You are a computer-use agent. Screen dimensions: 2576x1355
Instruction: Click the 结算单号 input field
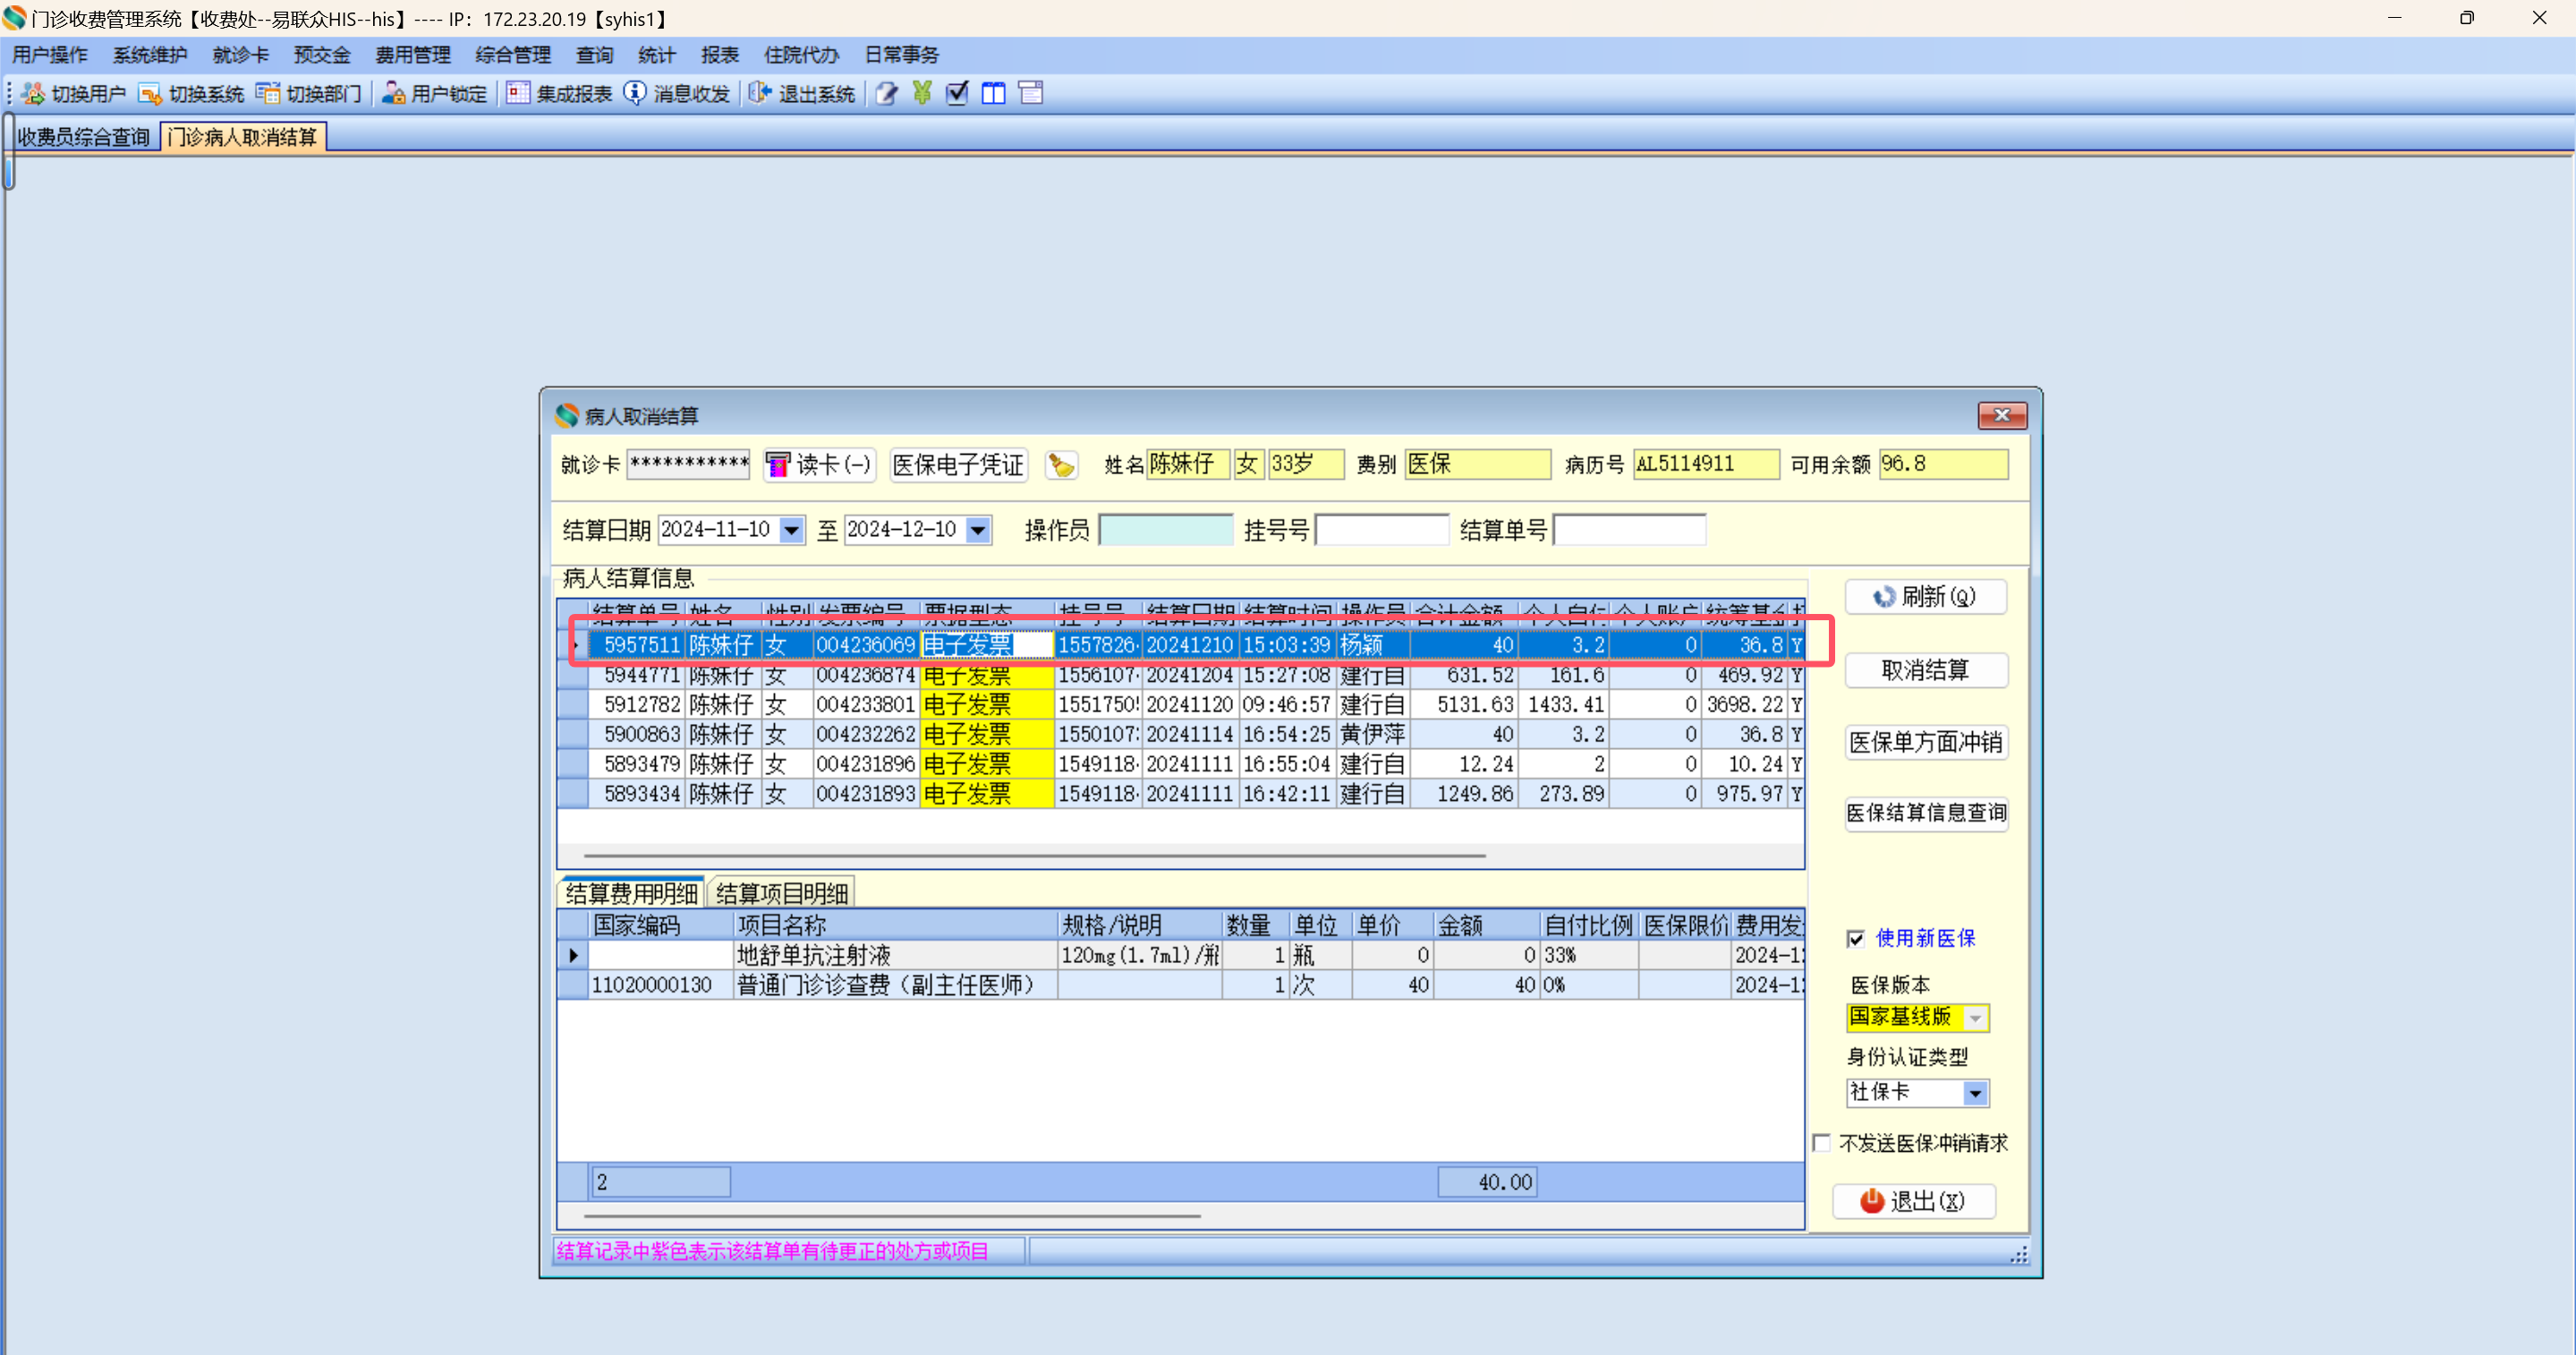click(x=1629, y=530)
